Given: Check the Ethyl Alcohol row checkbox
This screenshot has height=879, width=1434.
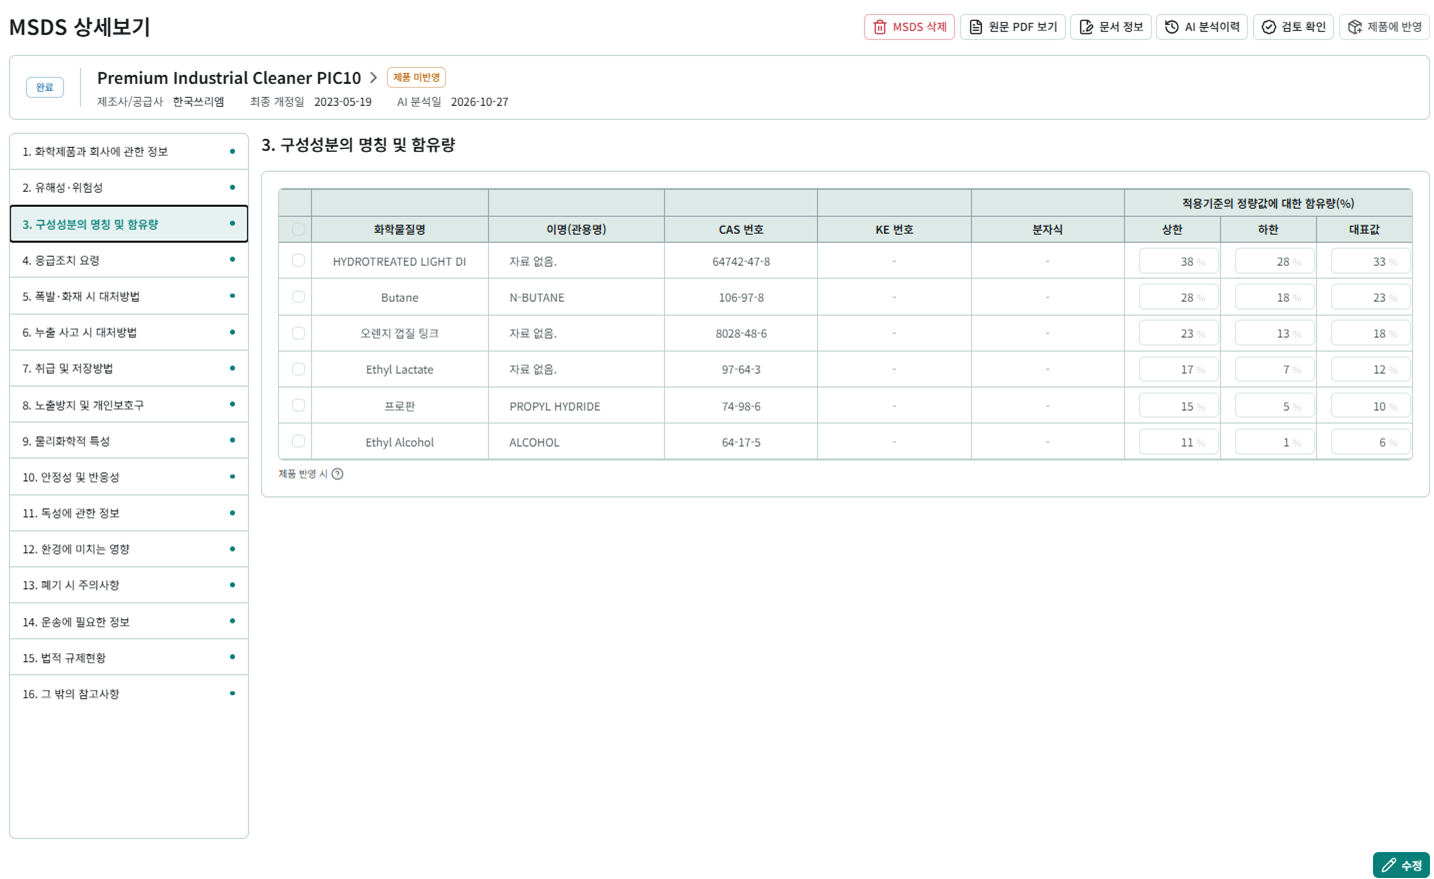Looking at the screenshot, I should (x=298, y=441).
